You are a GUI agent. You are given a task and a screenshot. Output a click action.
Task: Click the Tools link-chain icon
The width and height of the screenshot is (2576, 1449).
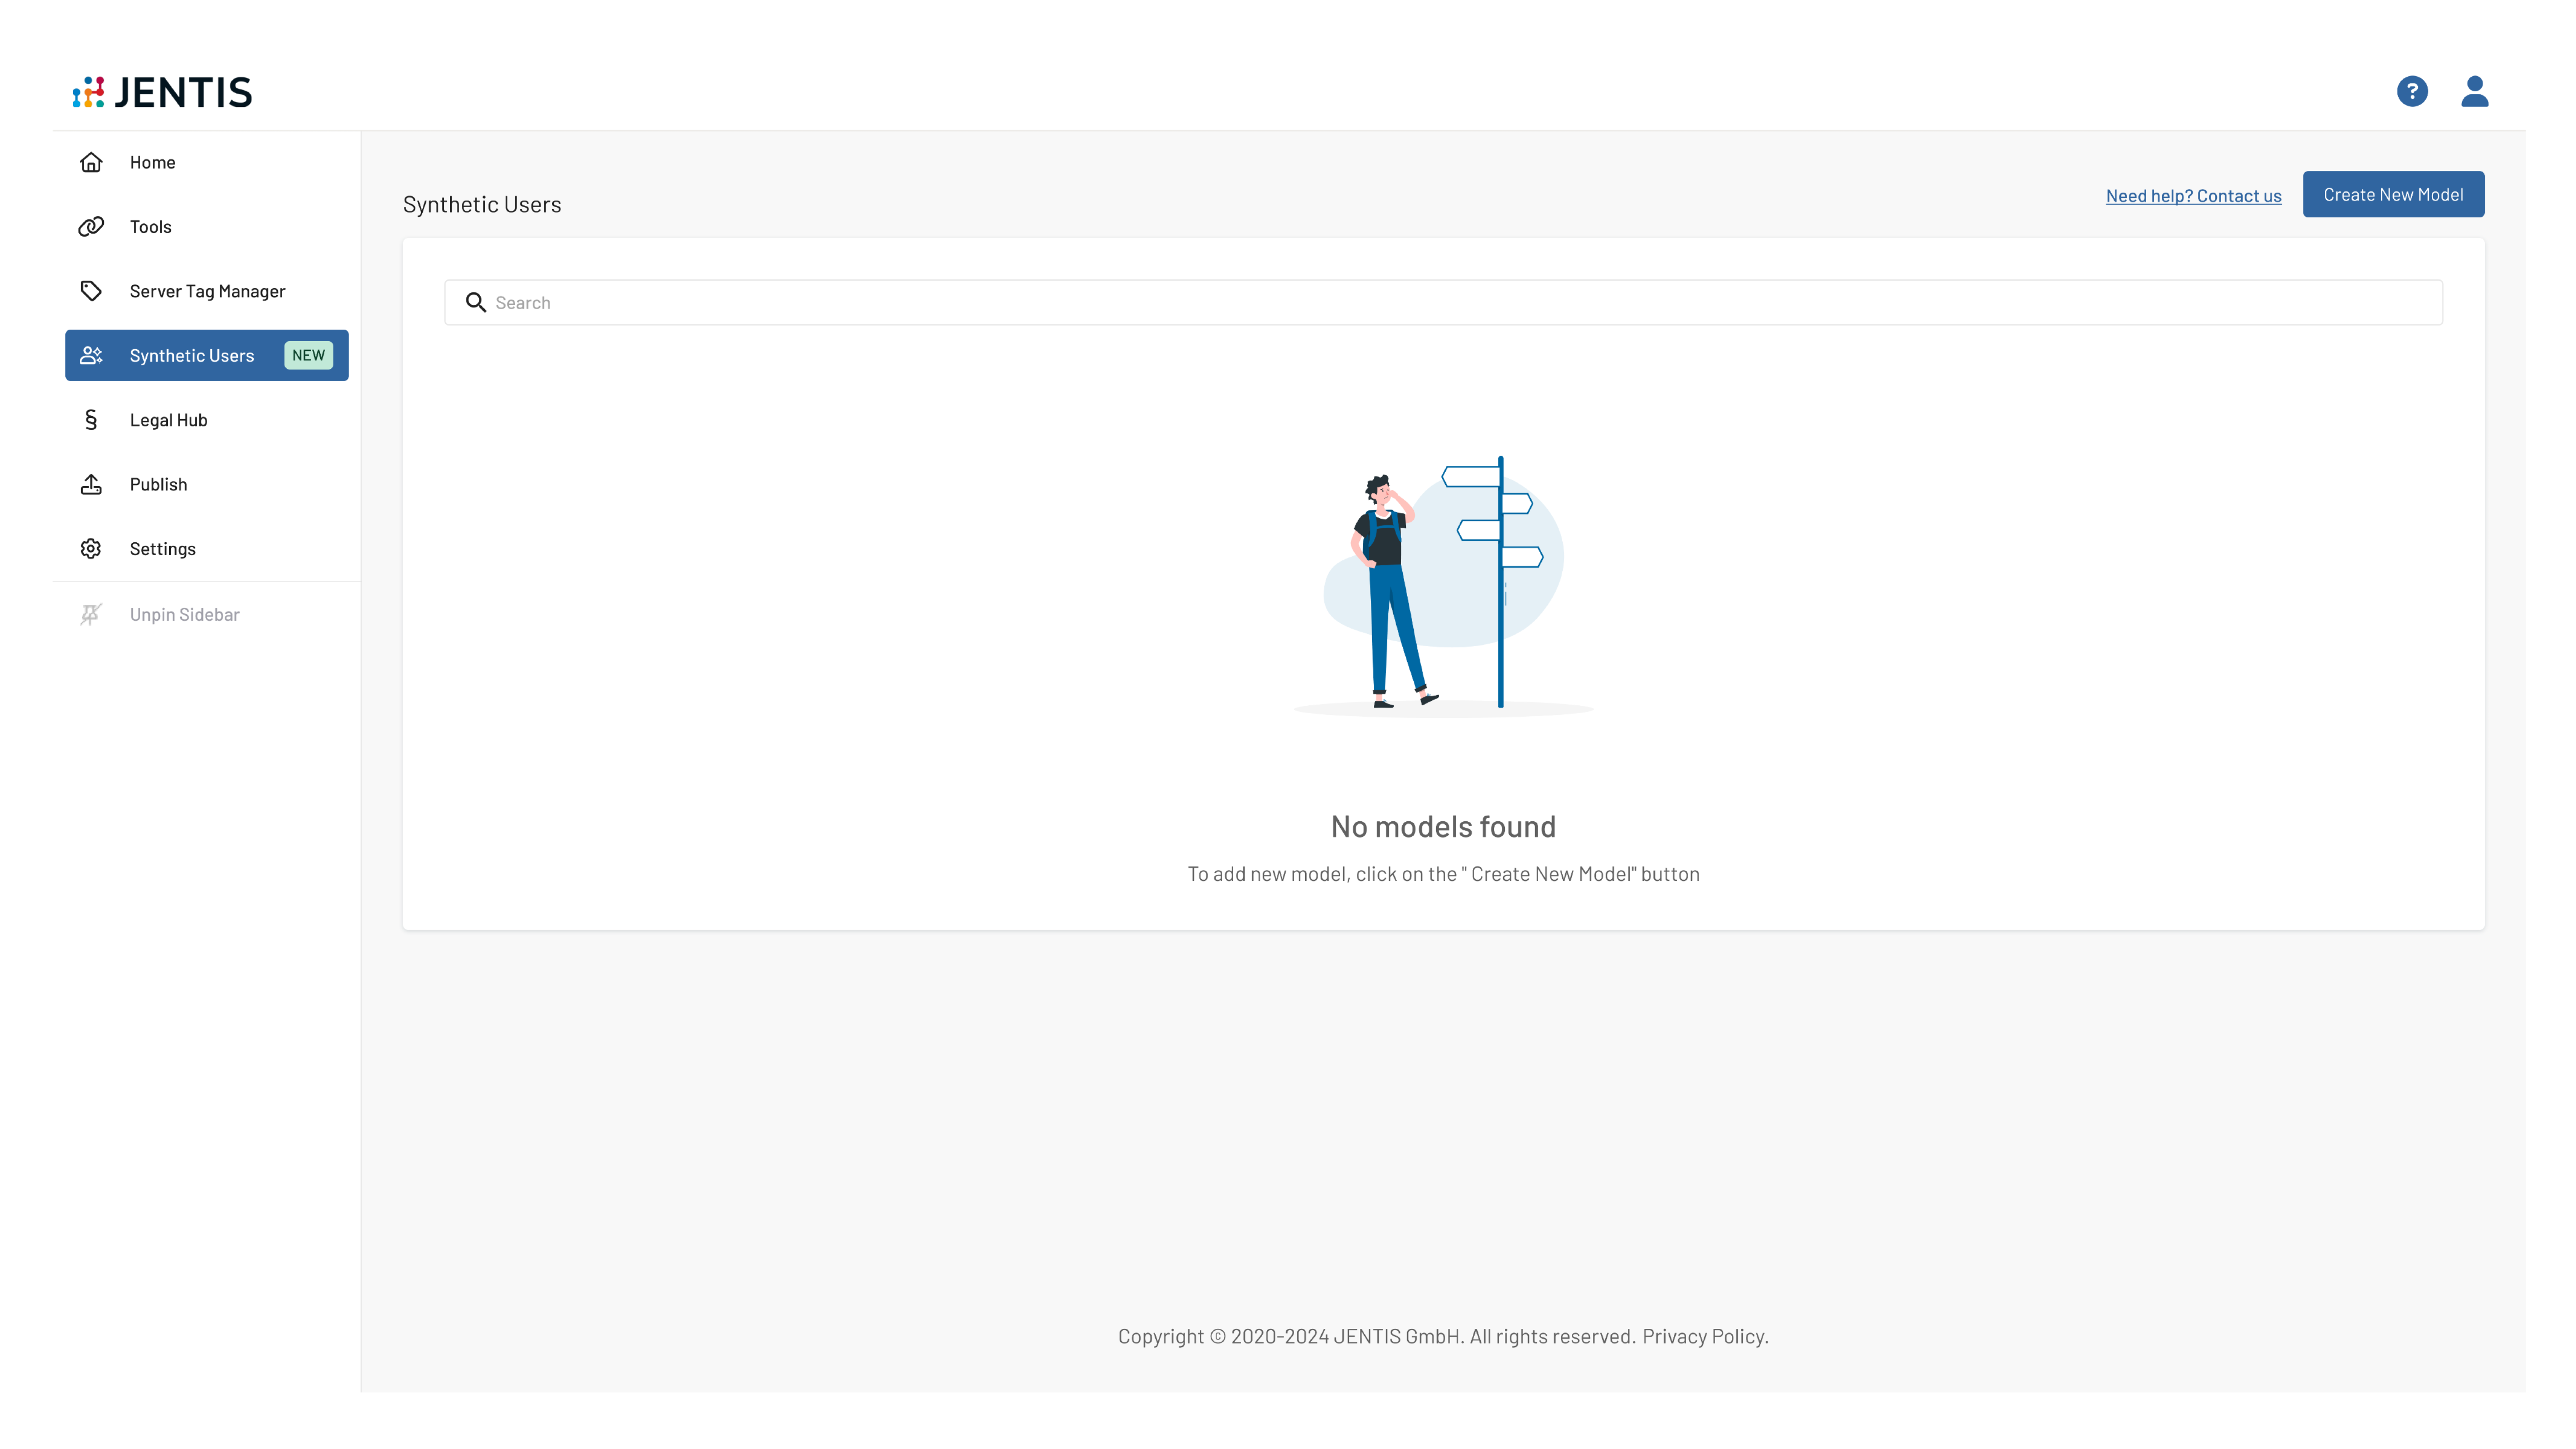tap(91, 227)
